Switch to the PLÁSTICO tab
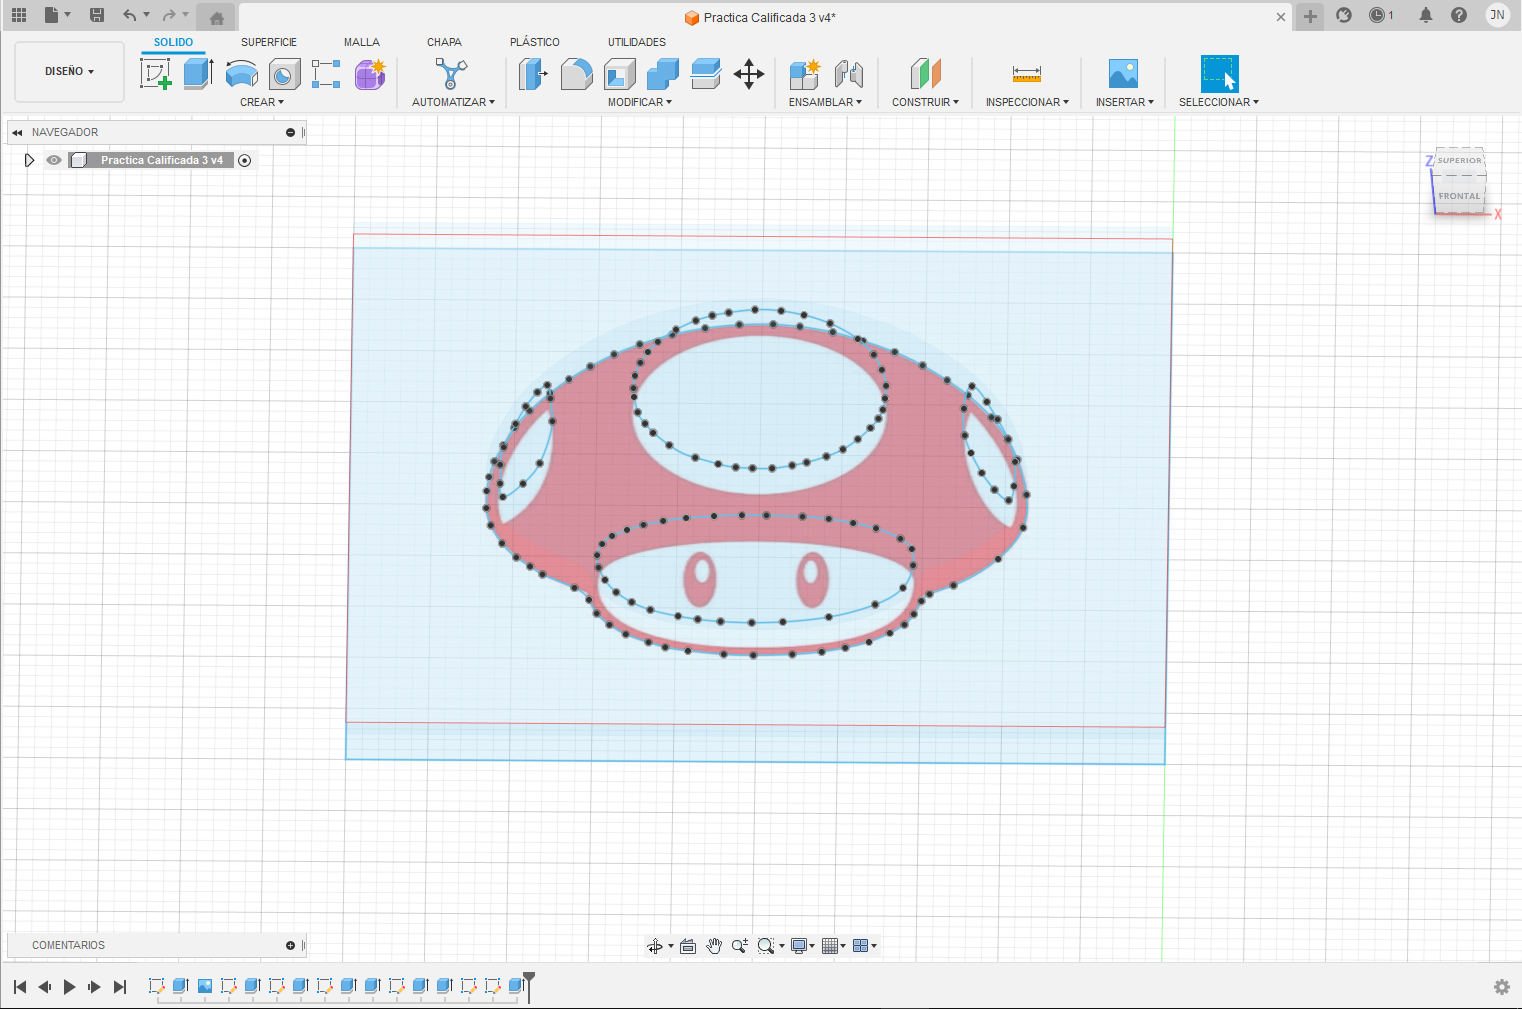 tap(535, 42)
